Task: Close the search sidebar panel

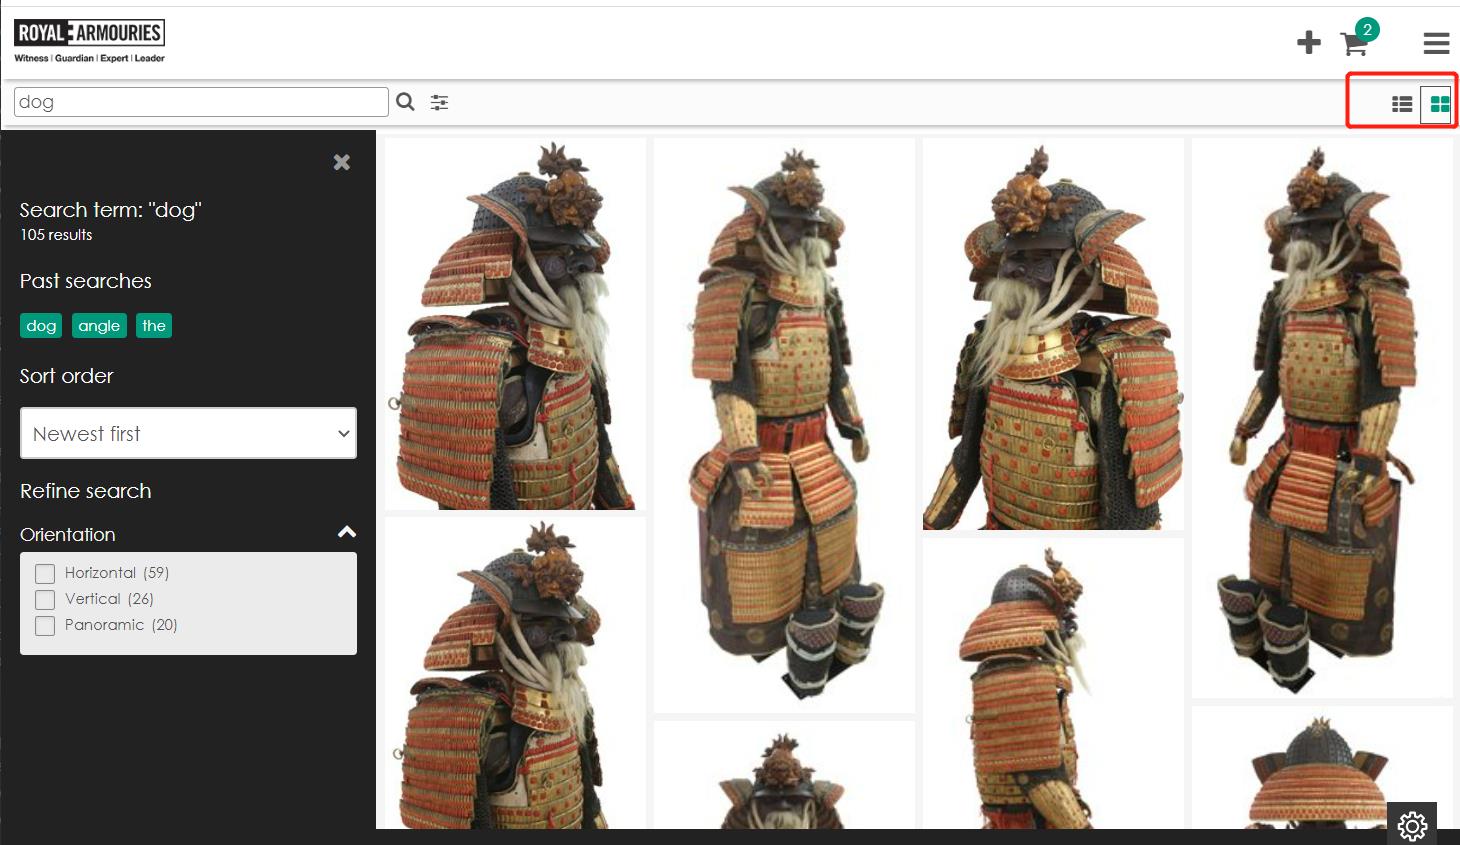Action: point(341,162)
